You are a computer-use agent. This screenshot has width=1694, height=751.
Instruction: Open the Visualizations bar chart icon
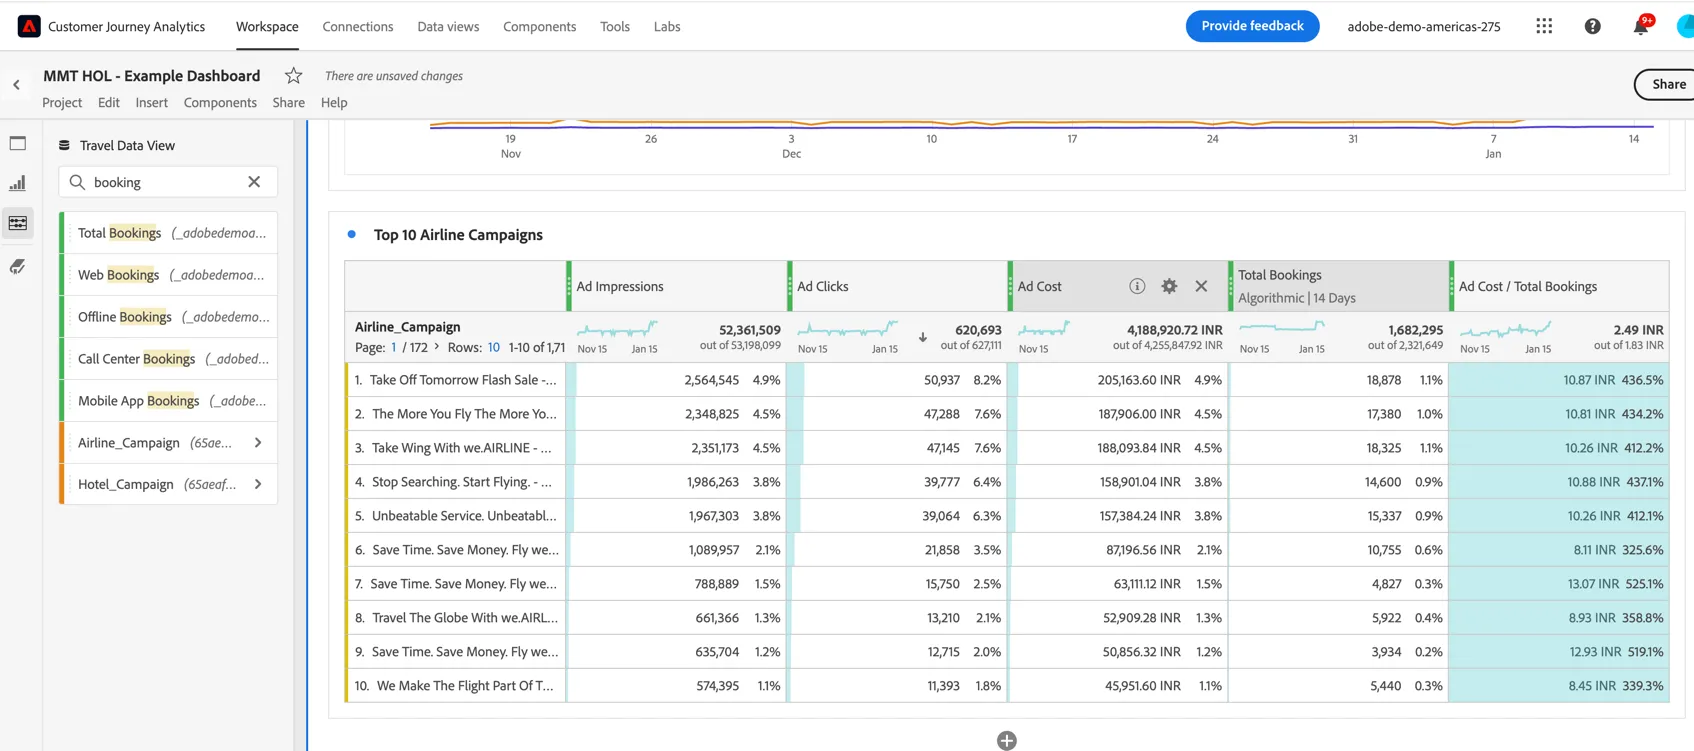coord(18,183)
